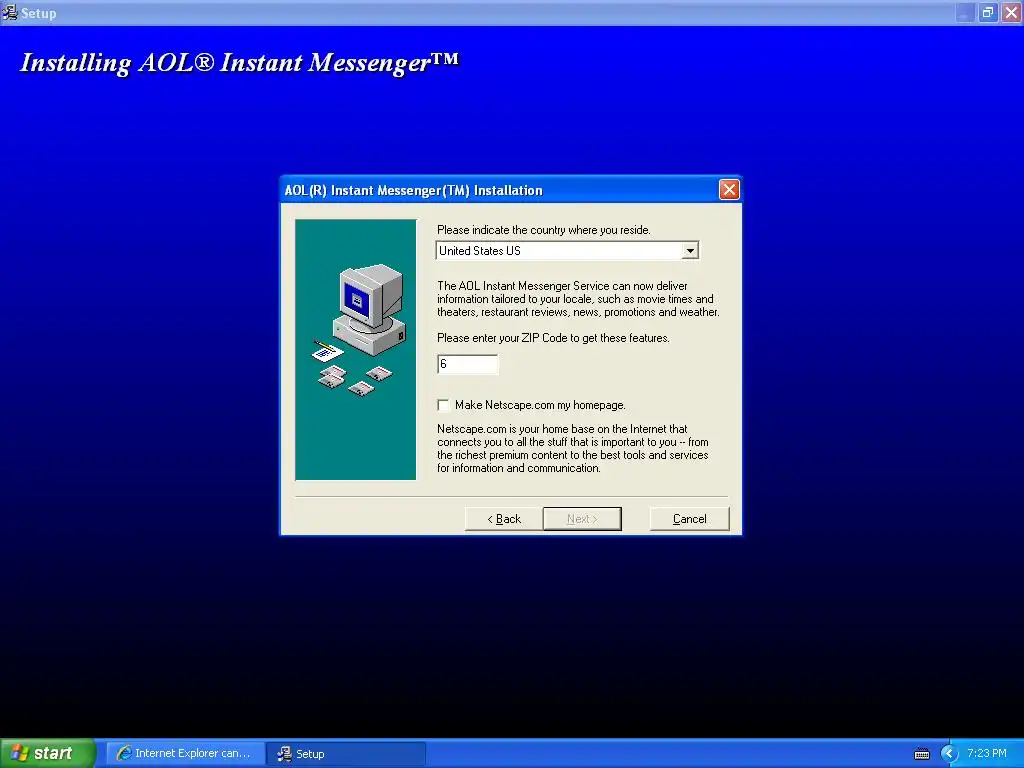This screenshot has height=768, width=1024.
Task: Close the outer Setup window
Action: pyautogui.click(x=1012, y=12)
